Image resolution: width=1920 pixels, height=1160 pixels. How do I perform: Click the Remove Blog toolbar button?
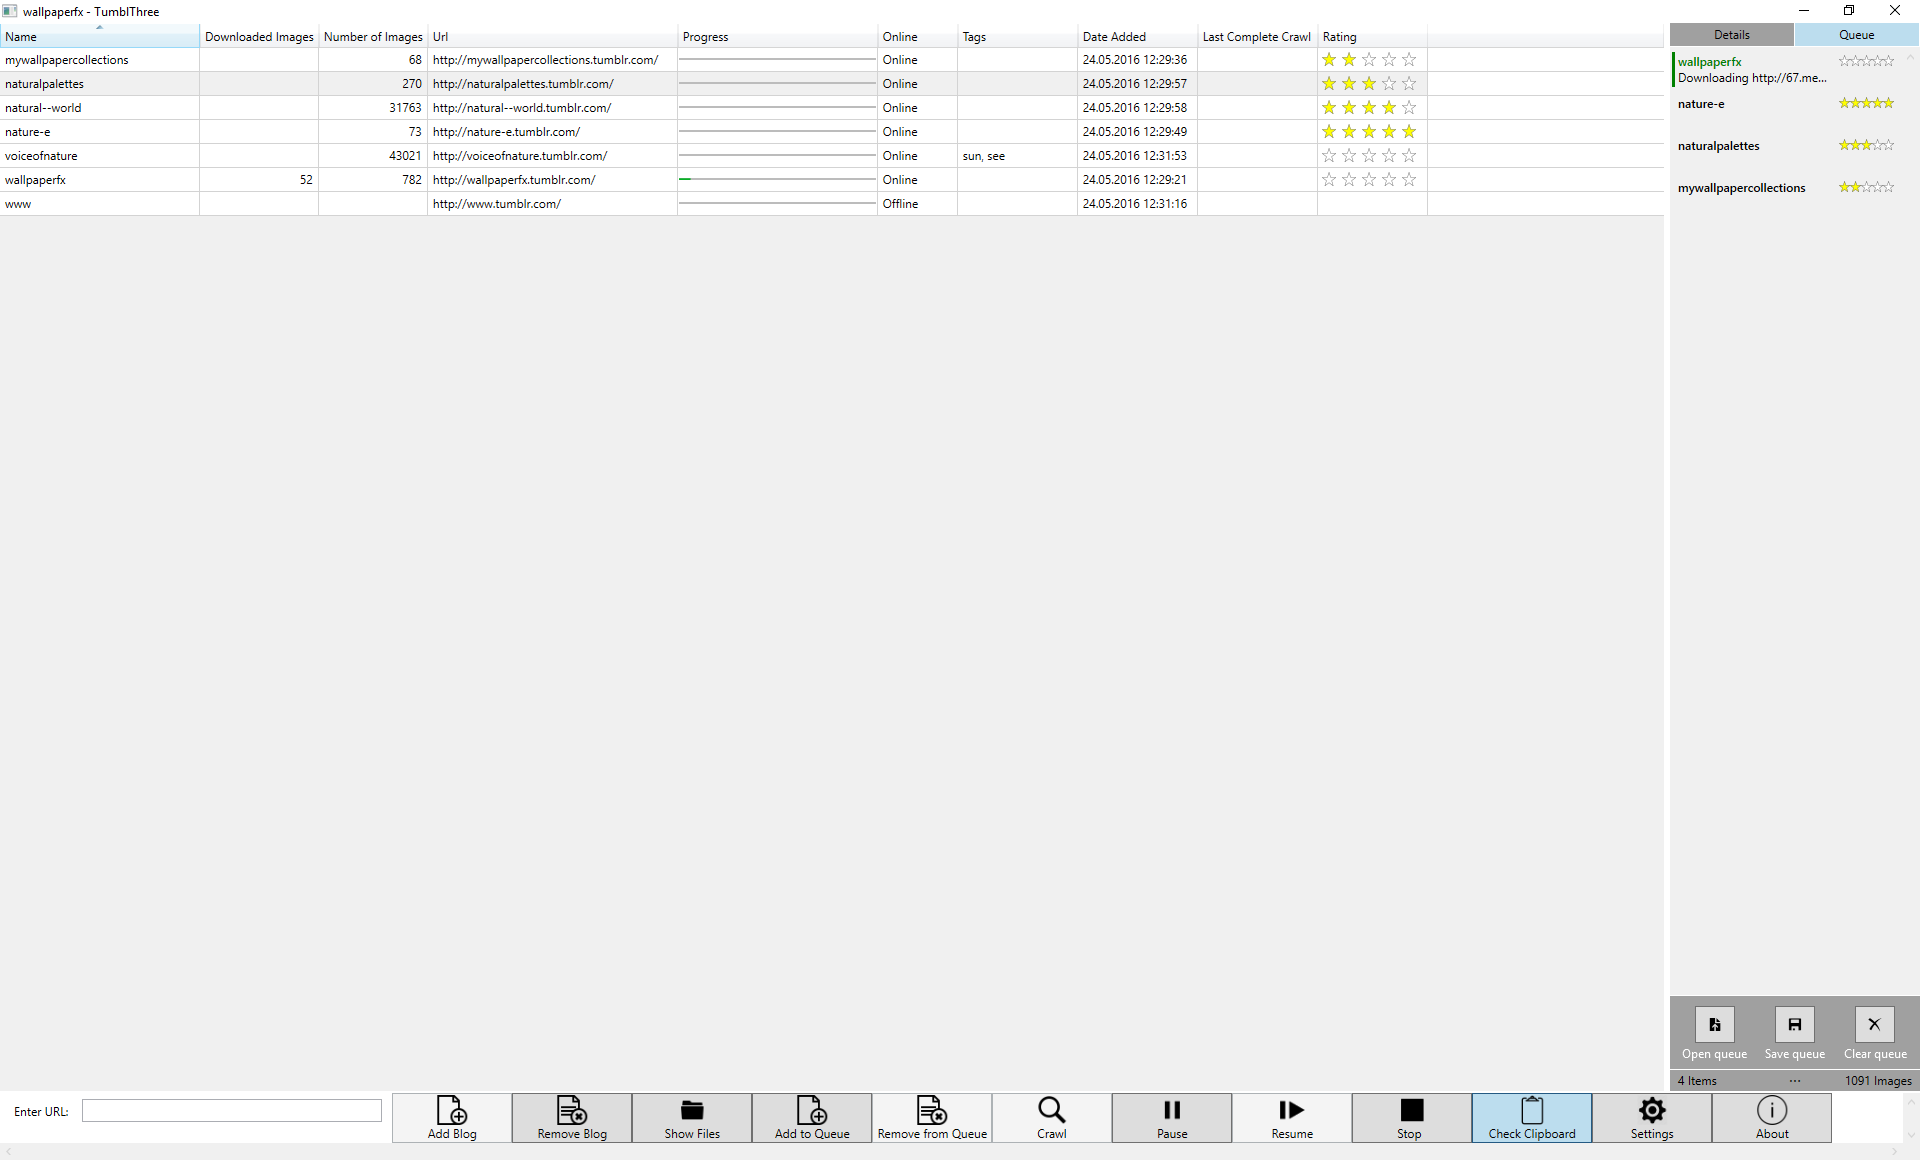click(572, 1117)
